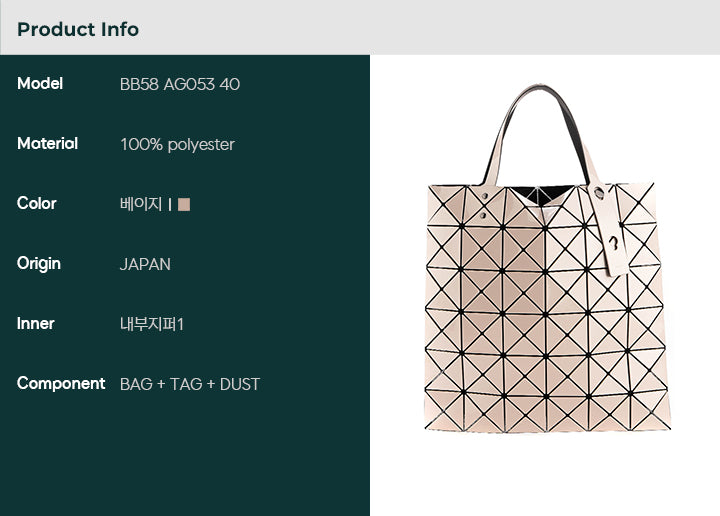
Task: Click the metal snap rivets on bag
Action: 484,205
